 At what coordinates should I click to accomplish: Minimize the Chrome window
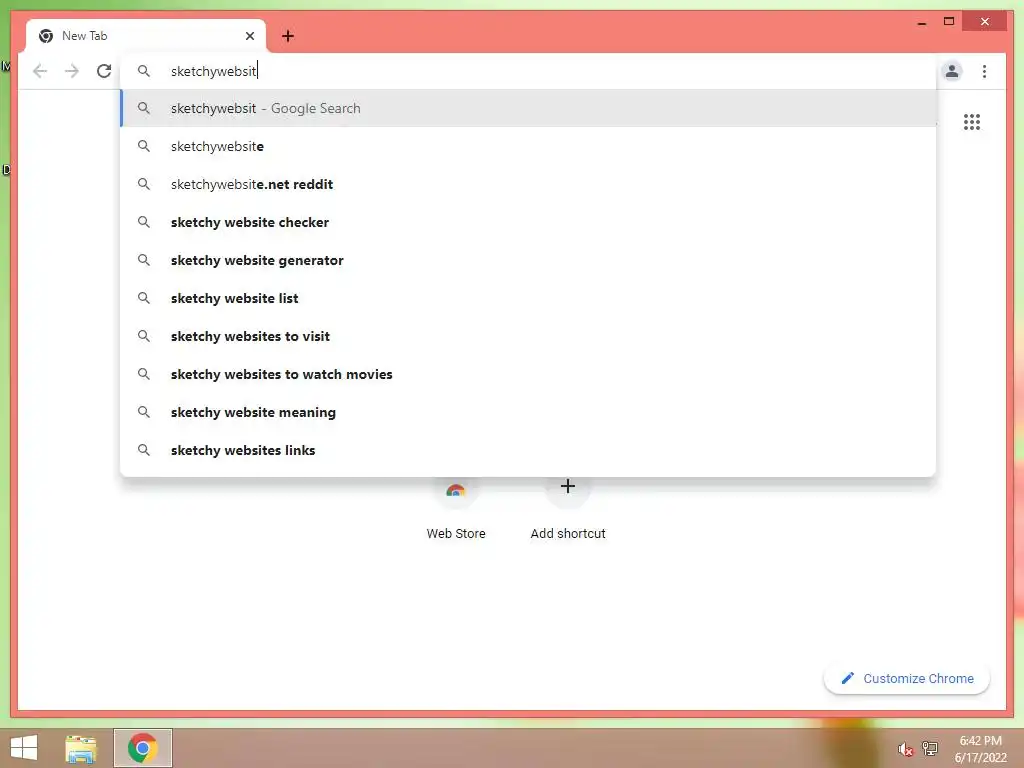[x=921, y=22]
